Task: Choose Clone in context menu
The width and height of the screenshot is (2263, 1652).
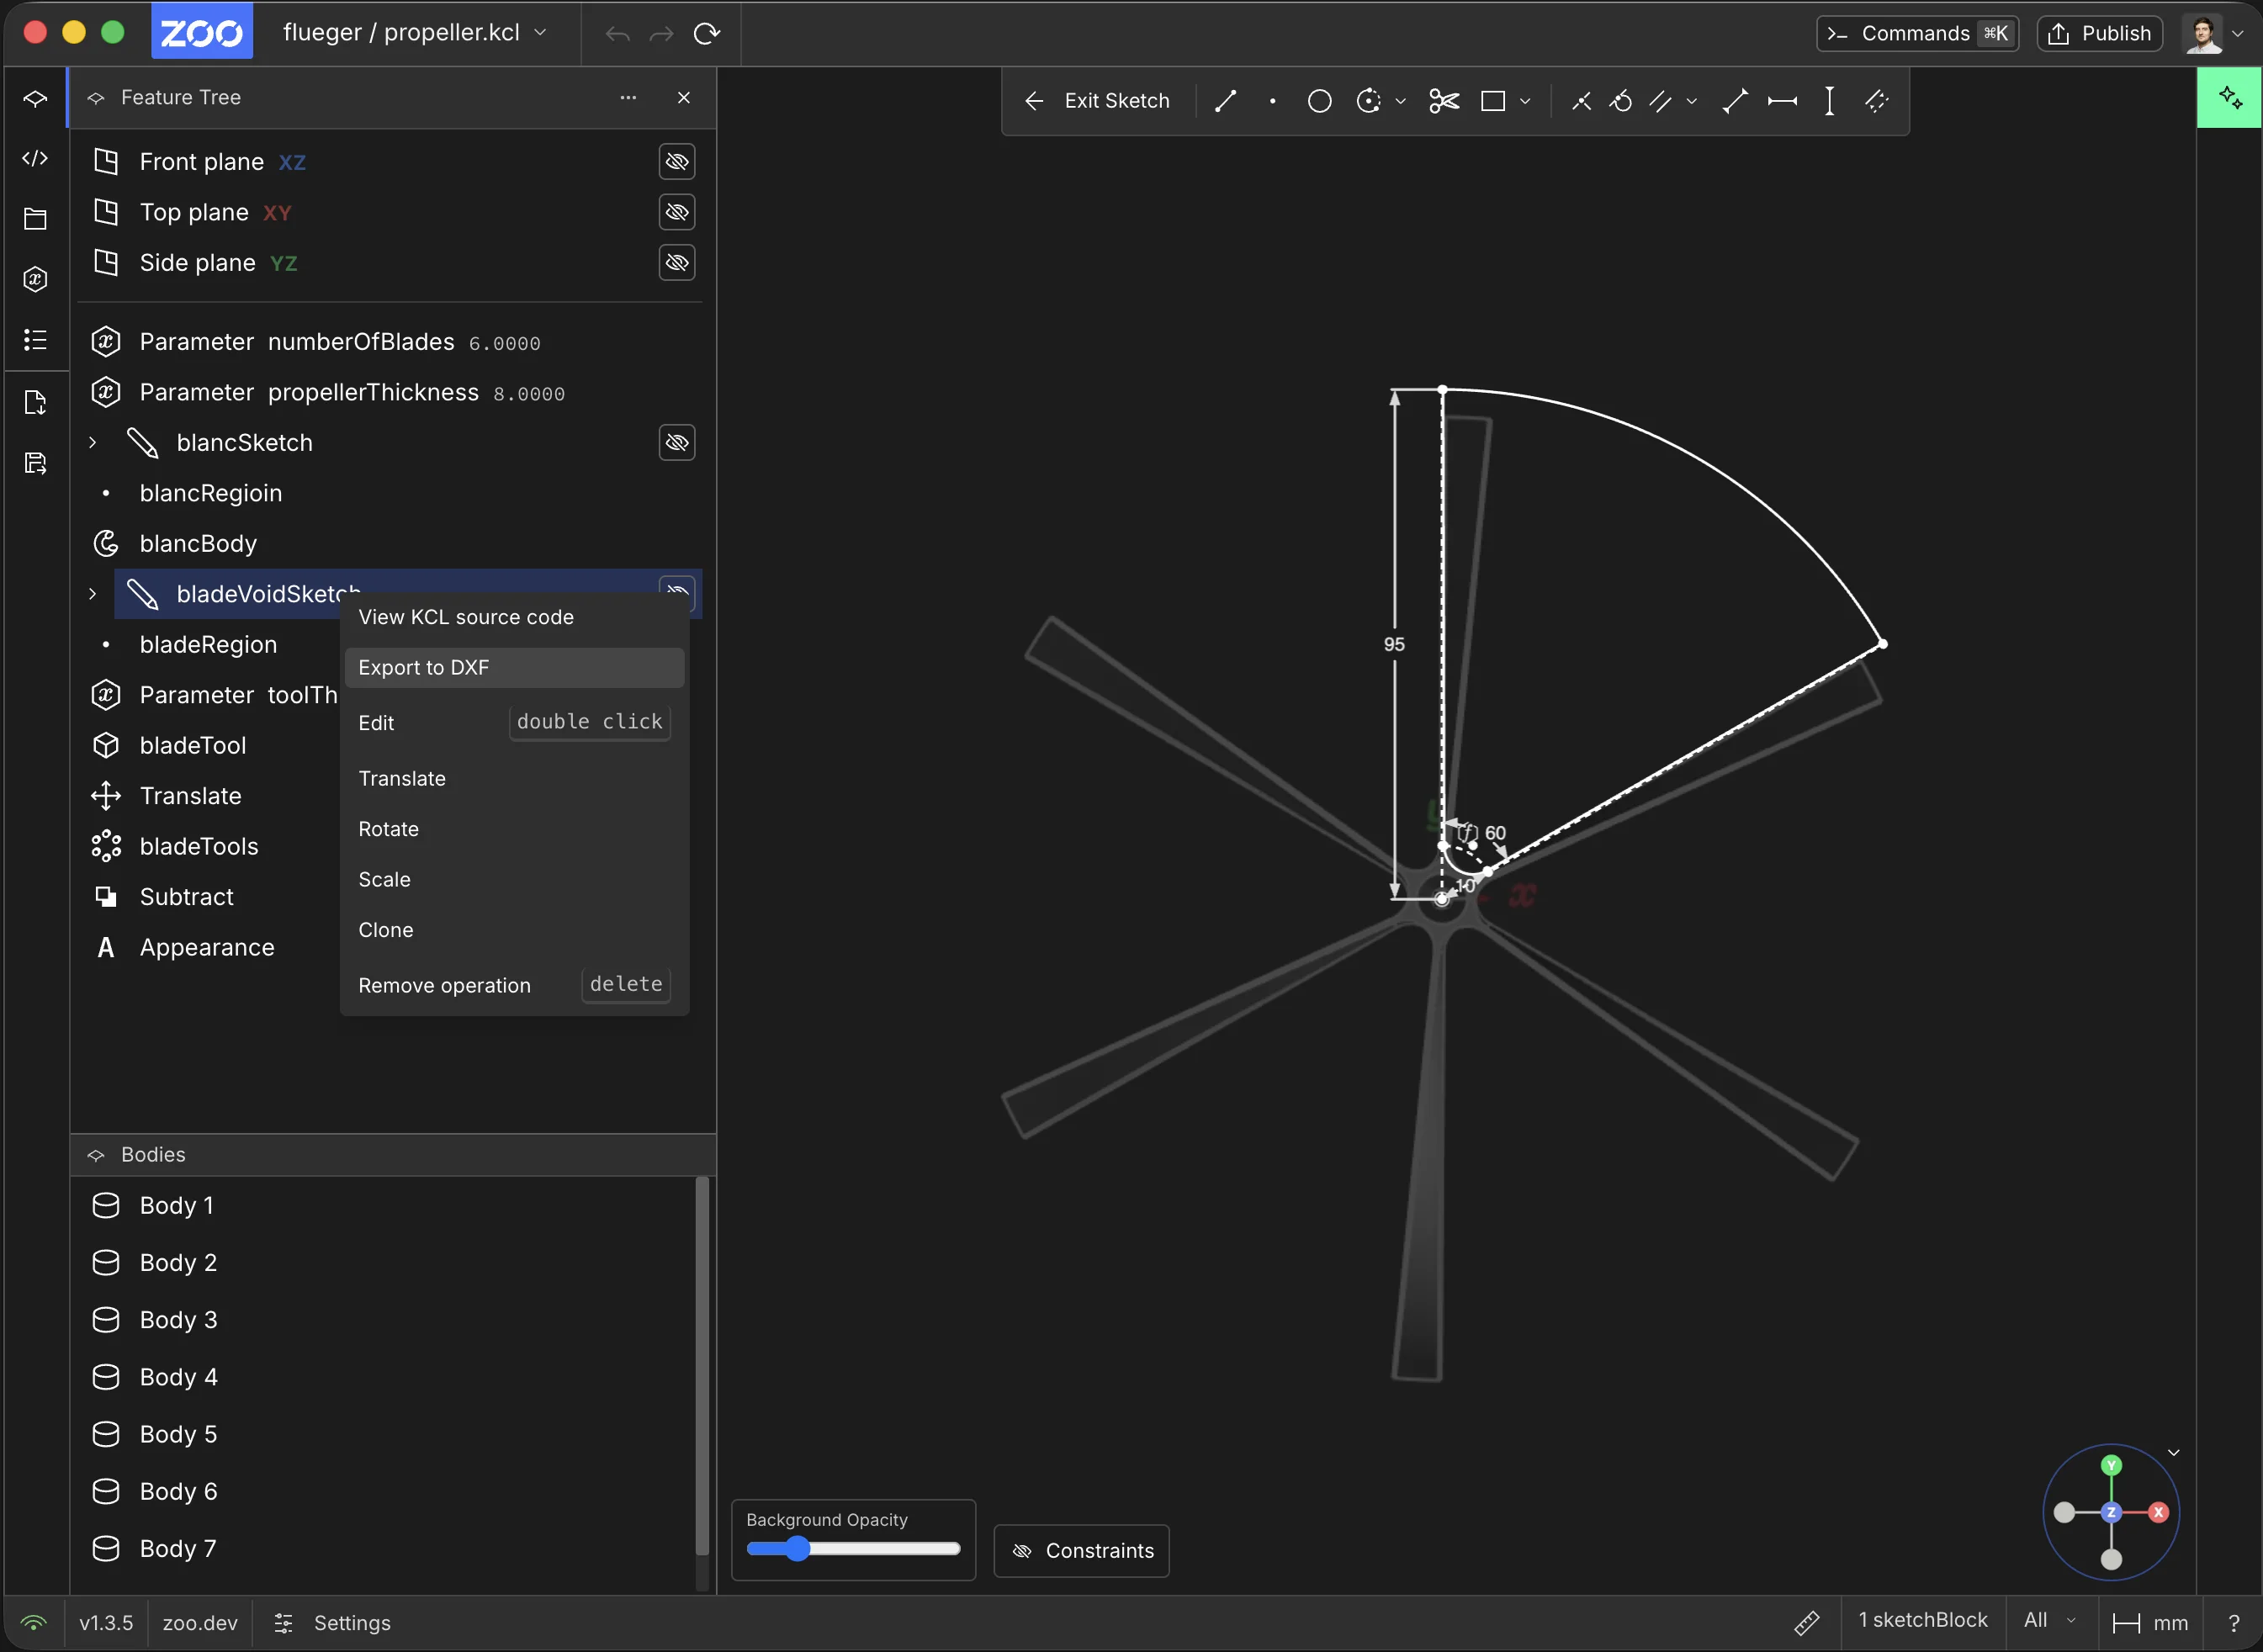Action: click(x=514, y=930)
